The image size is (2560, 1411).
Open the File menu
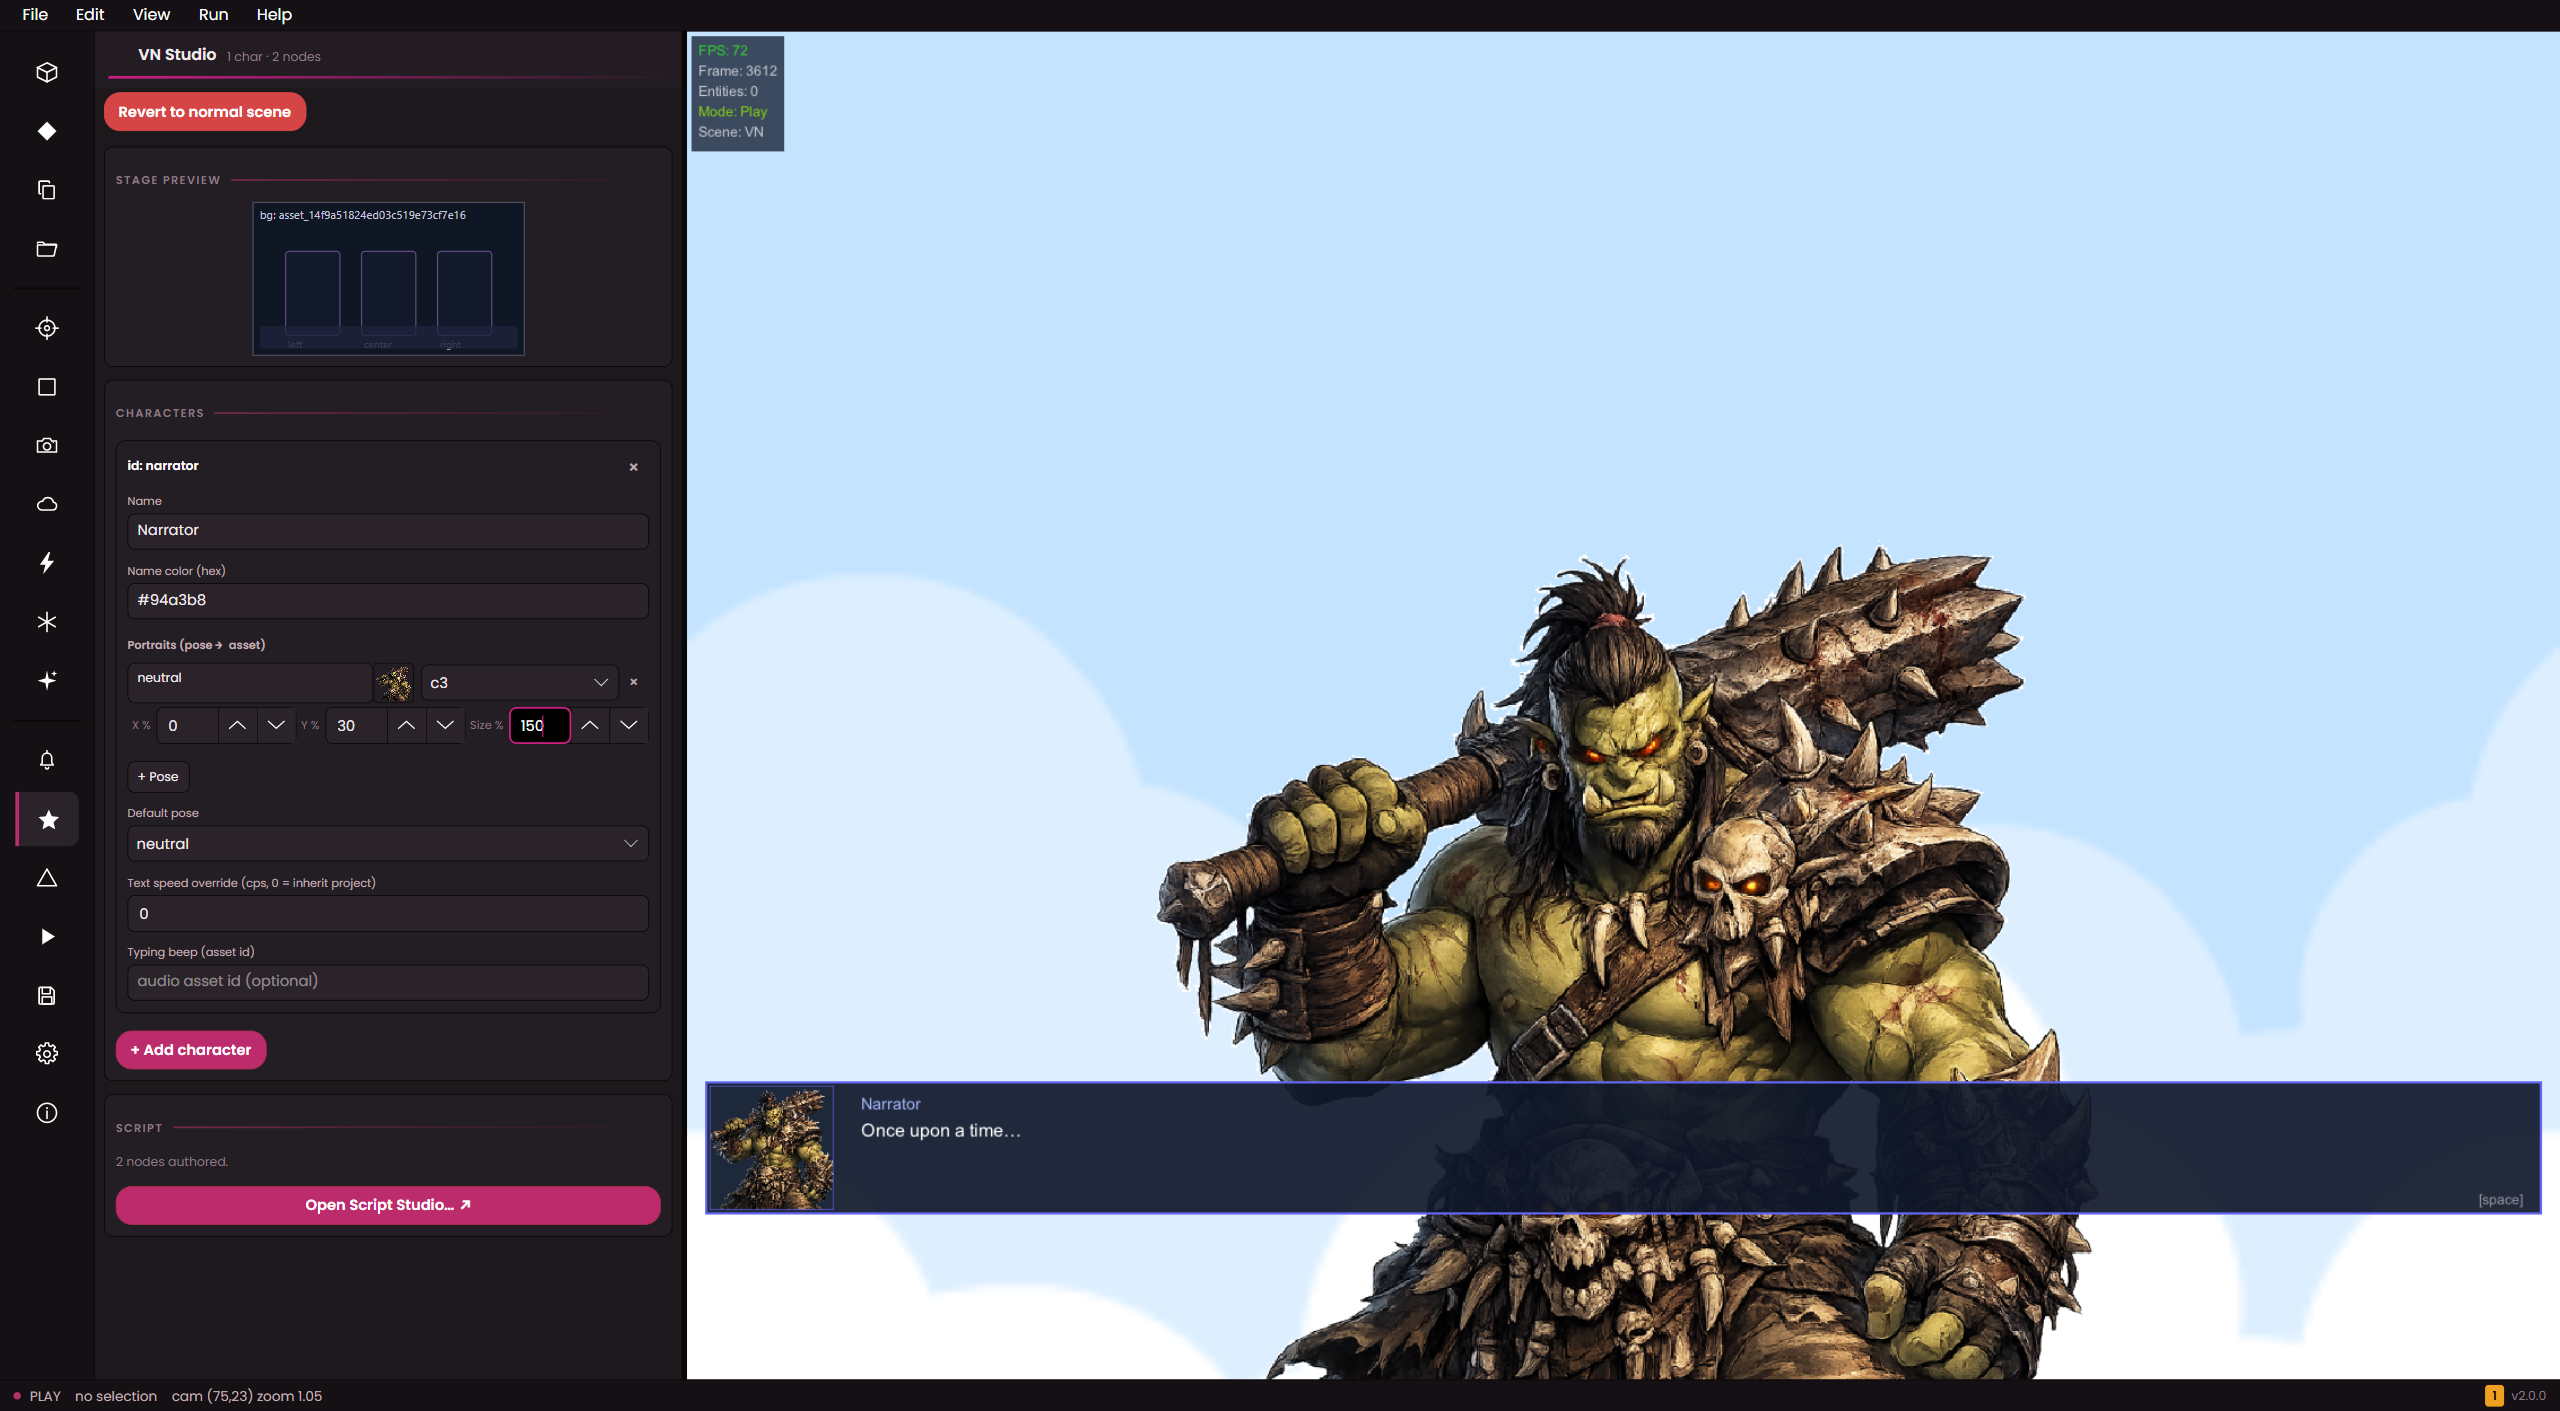coord(35,14)
